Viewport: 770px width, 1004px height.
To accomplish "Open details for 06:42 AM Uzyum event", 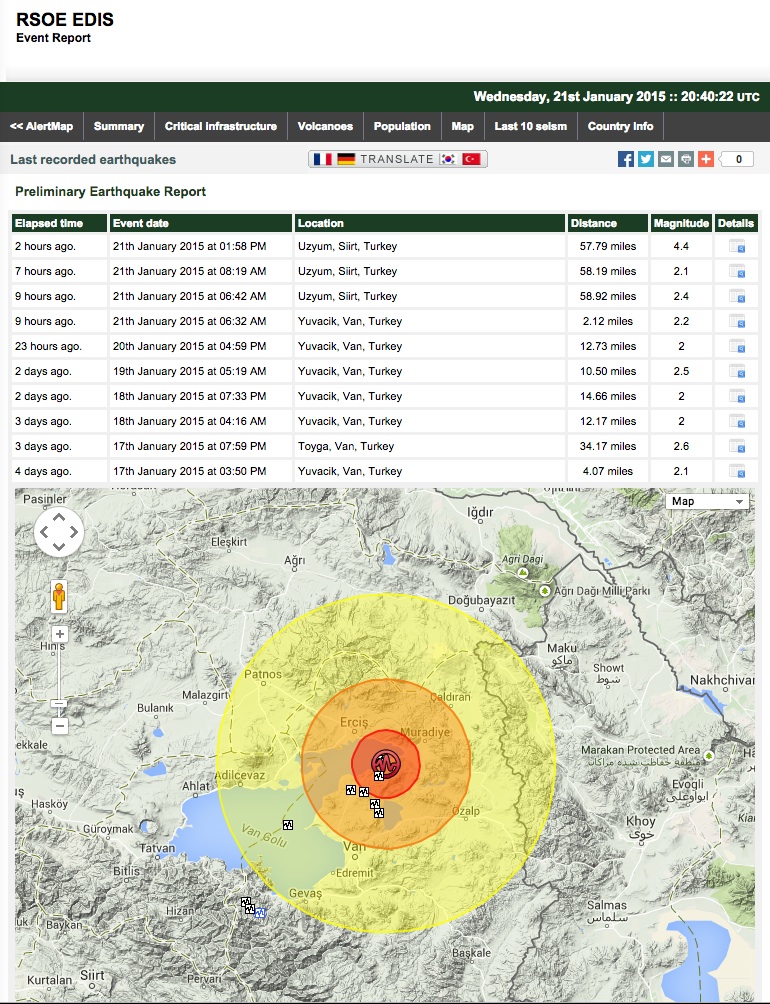I will 737,296.
